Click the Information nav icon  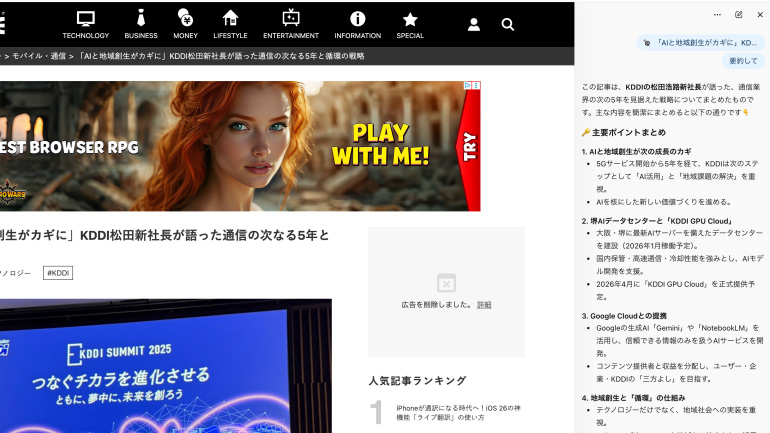(357, 24)
